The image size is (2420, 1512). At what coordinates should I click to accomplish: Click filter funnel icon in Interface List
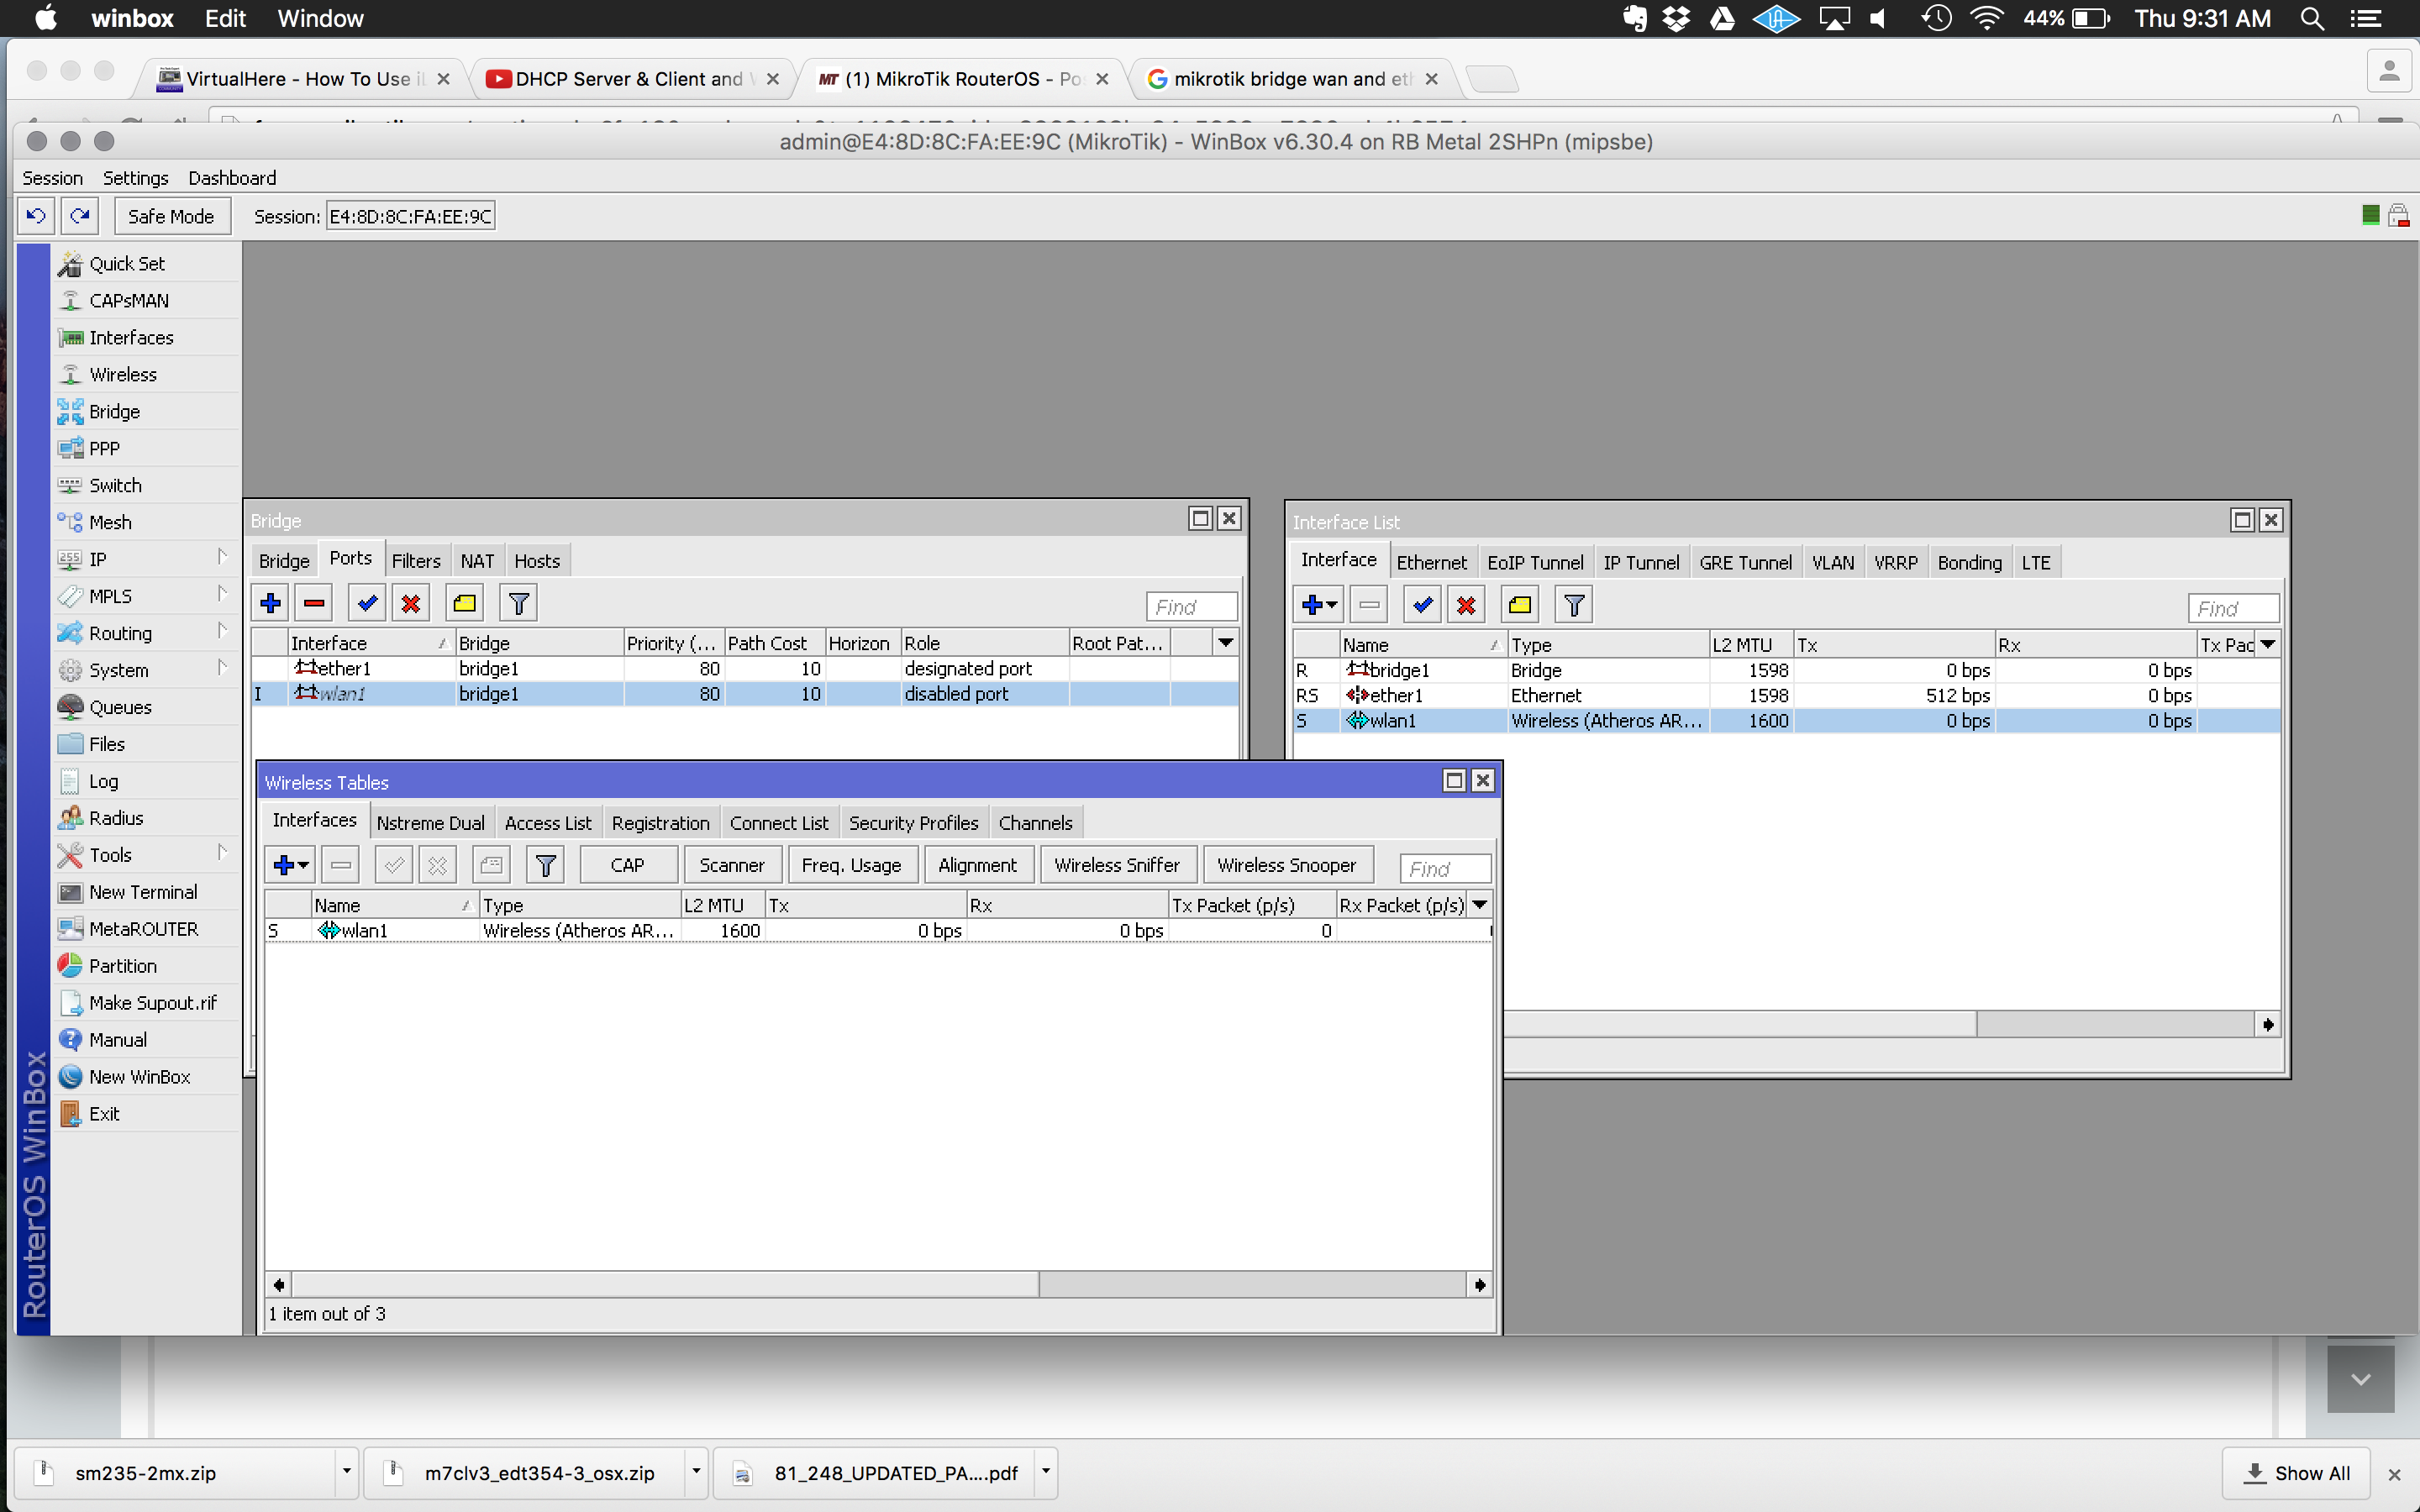point(1574,605)
